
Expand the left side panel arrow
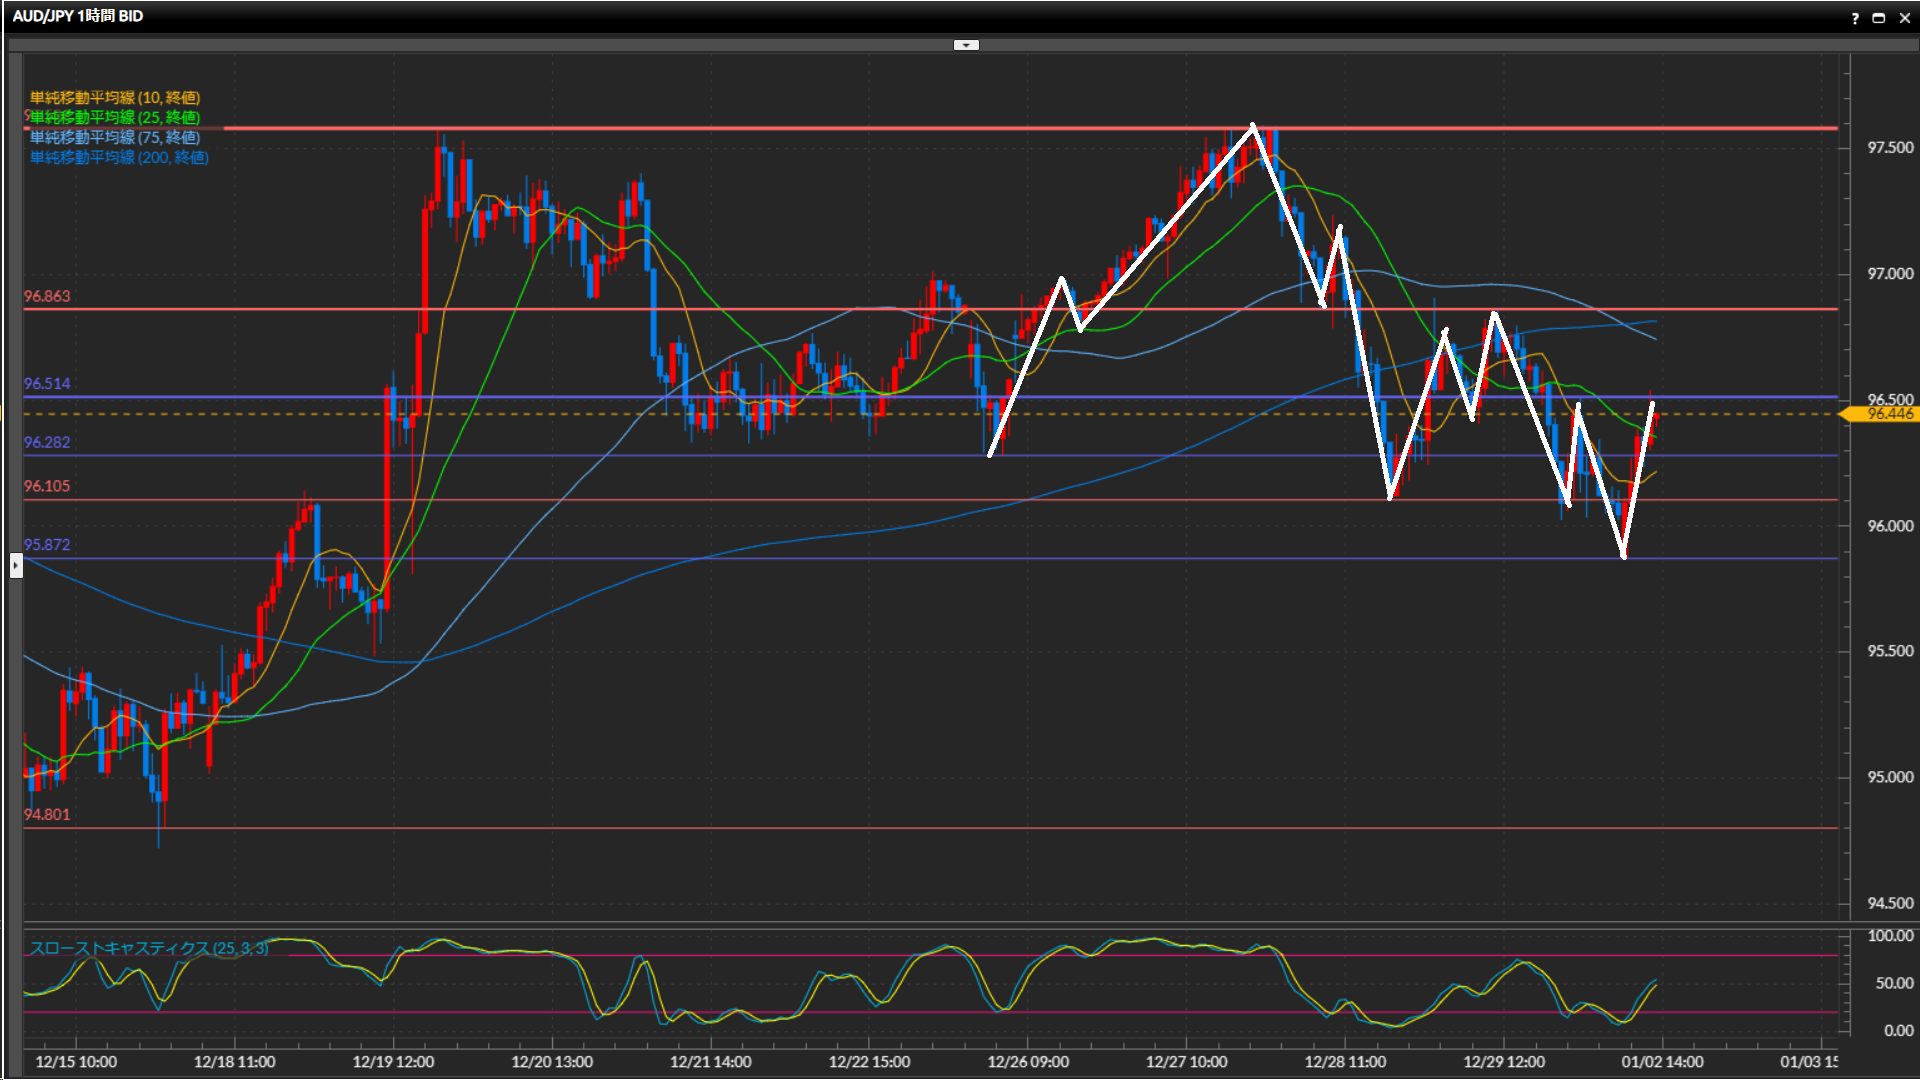[16, 567]
